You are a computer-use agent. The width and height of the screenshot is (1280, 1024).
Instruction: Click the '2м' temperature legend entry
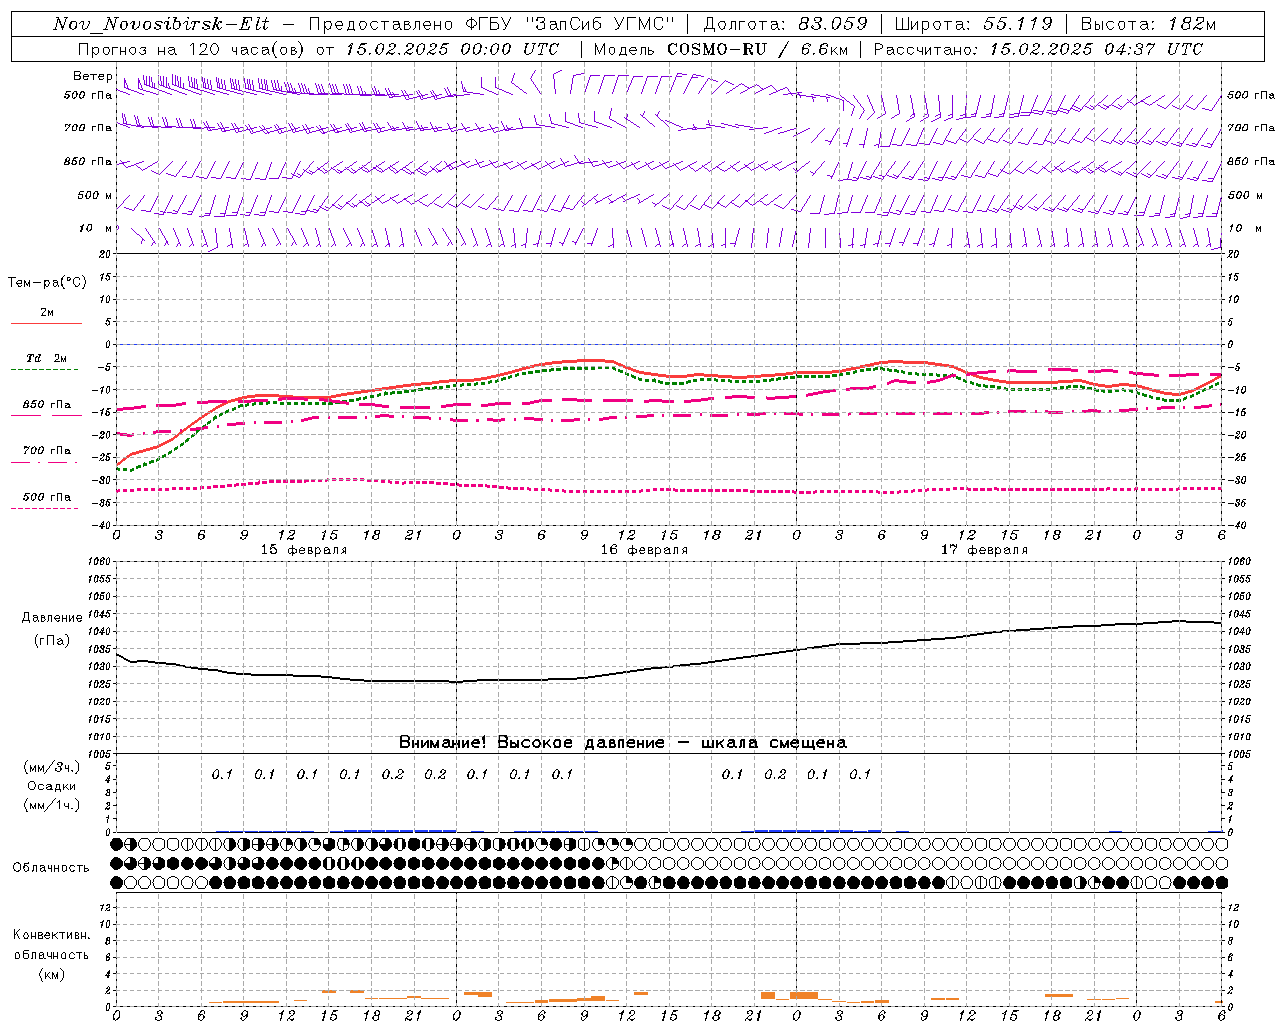47,313
